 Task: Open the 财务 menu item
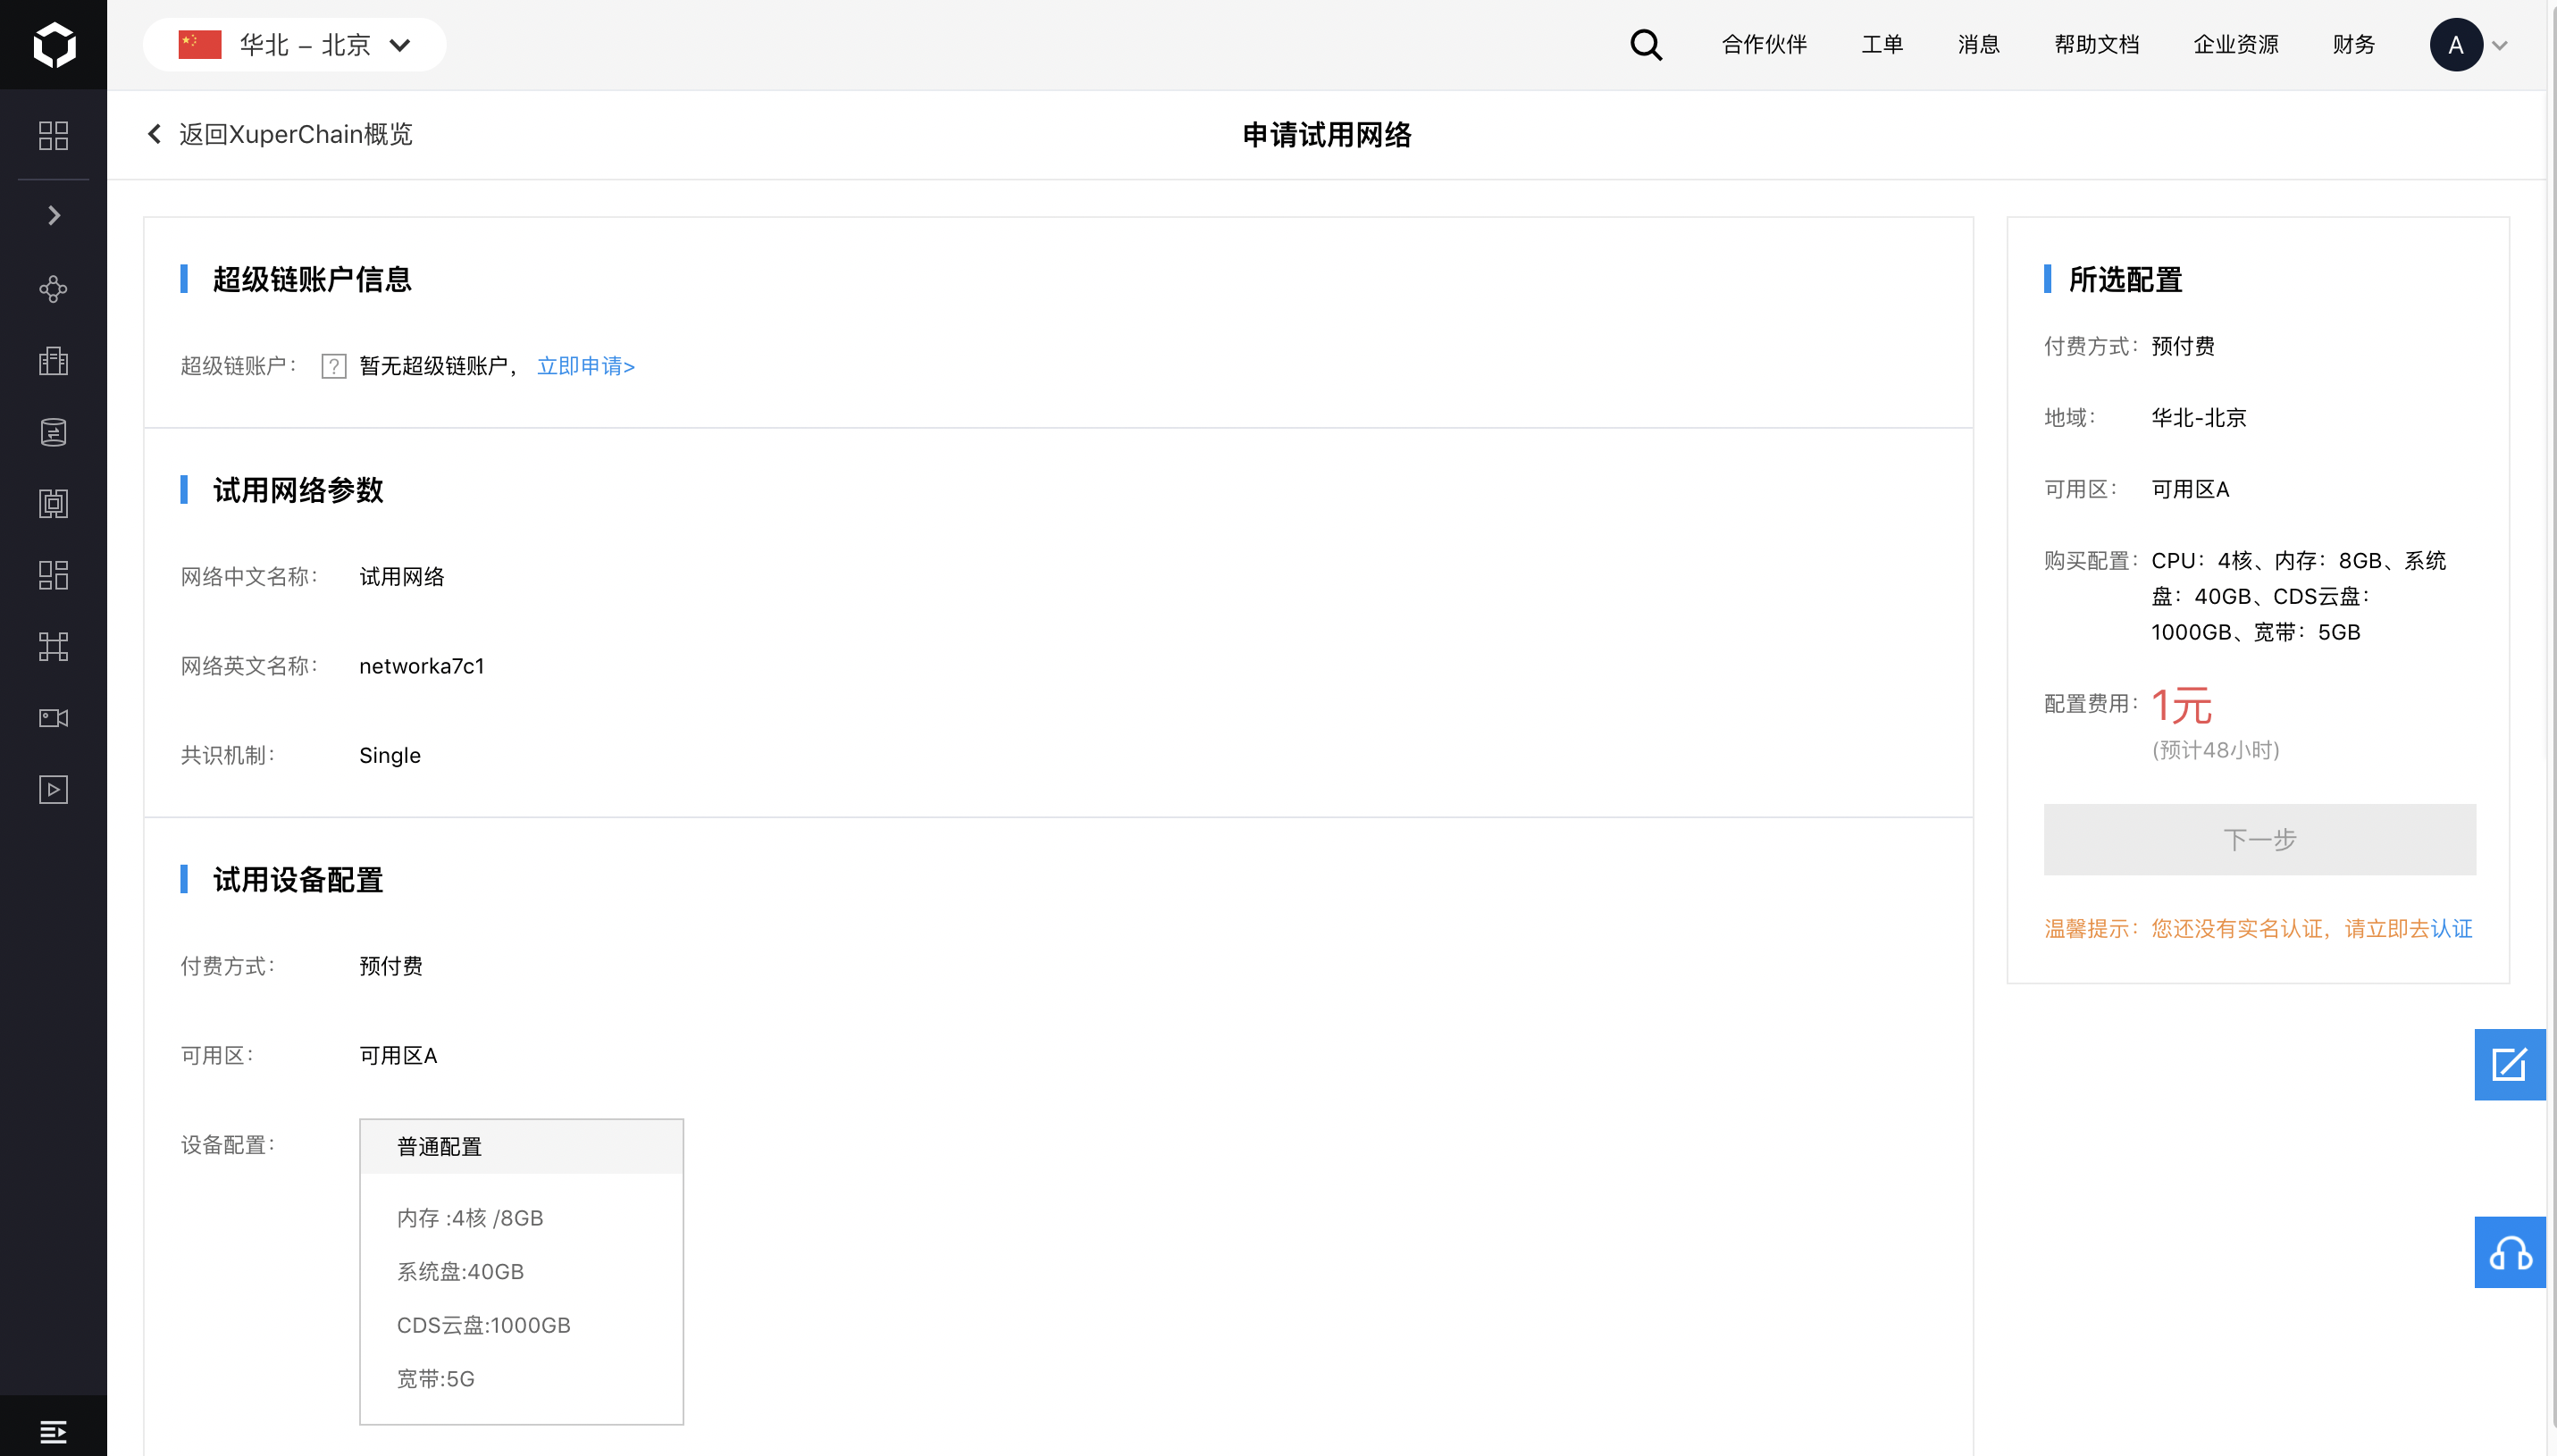(x=2353, y=45)
